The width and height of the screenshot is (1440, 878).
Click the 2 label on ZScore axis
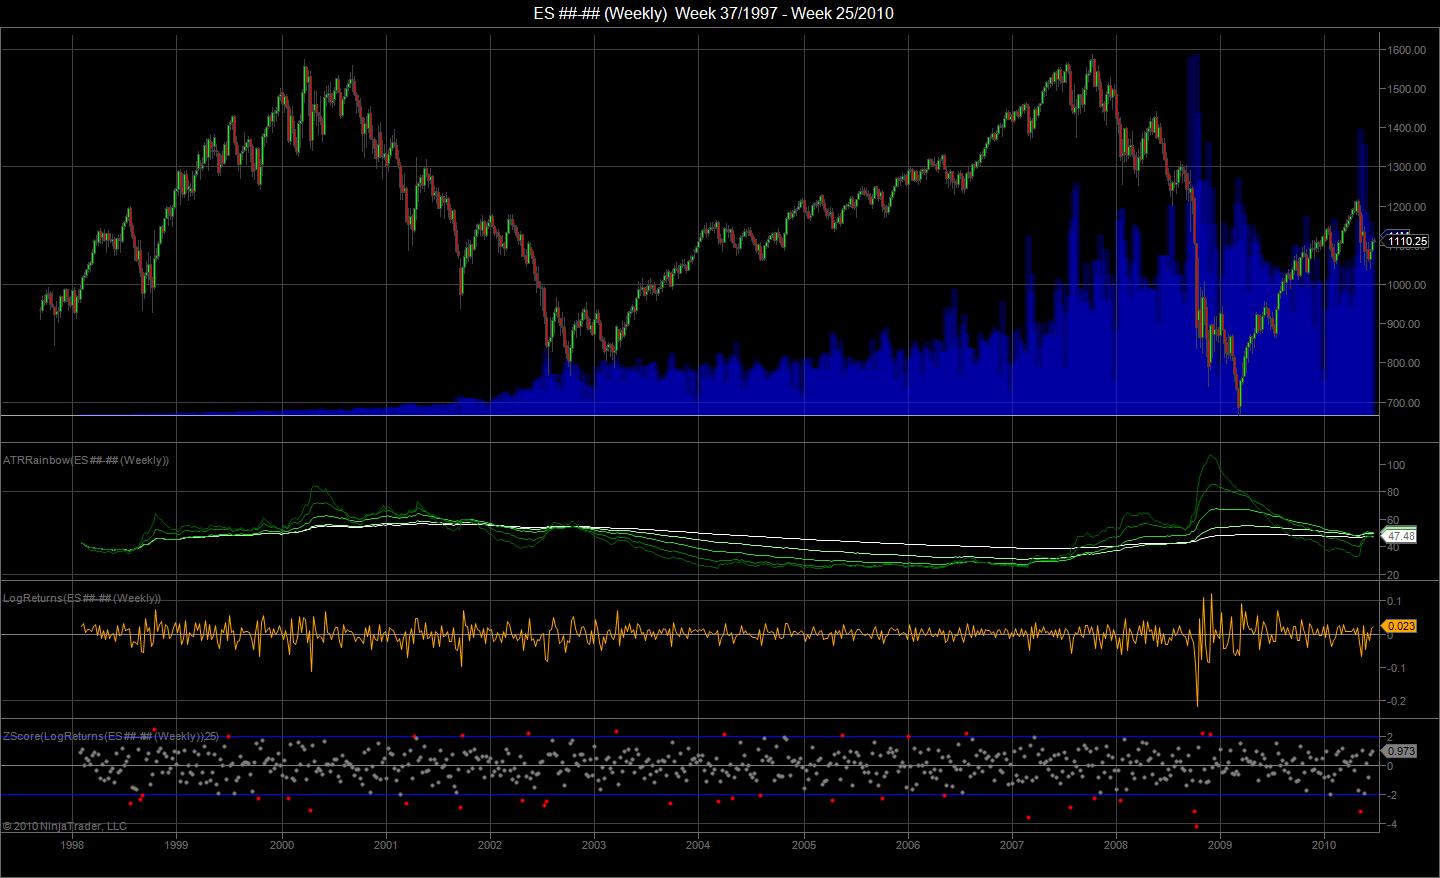(1391, 737)
